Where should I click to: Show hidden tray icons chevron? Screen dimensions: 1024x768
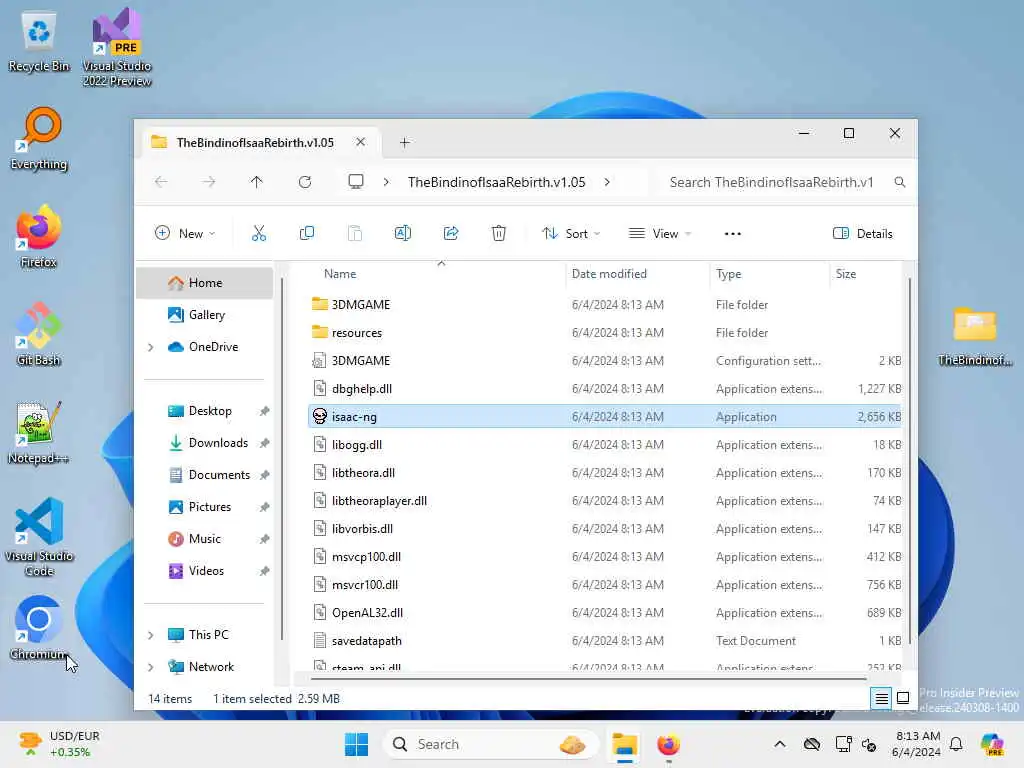780,744
